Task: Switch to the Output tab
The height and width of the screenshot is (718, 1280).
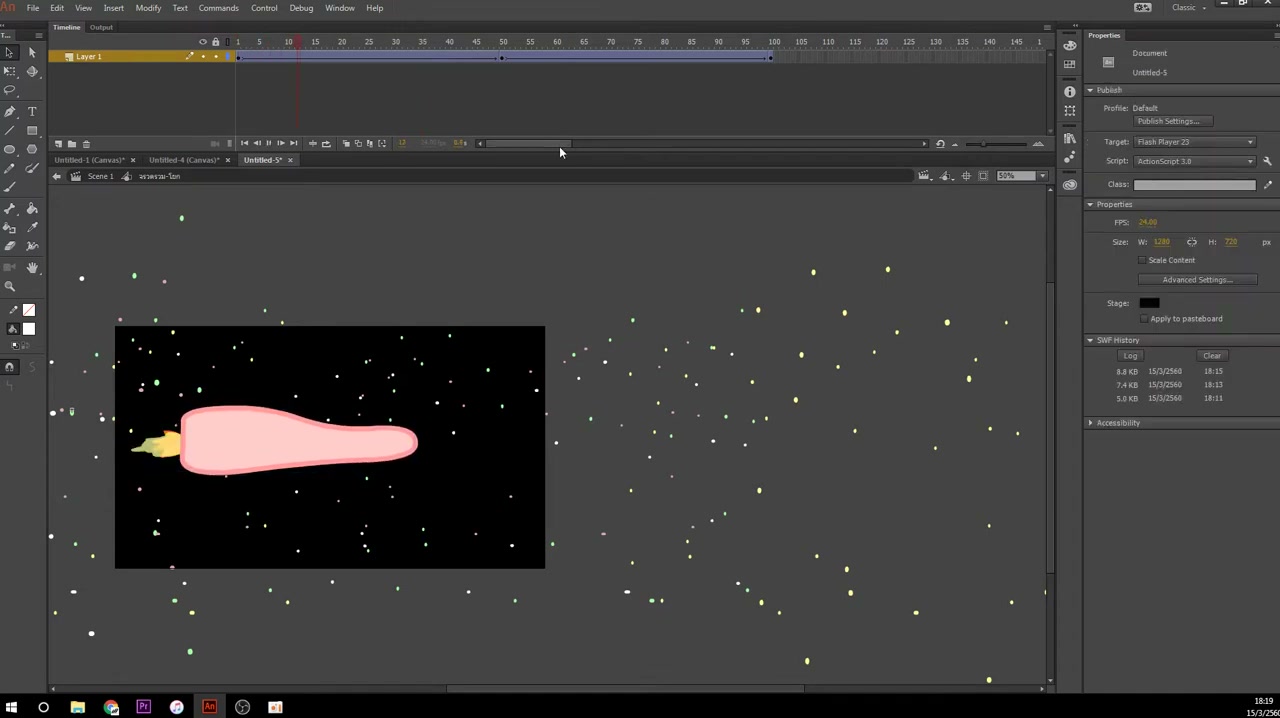Action: click(101, 27)
